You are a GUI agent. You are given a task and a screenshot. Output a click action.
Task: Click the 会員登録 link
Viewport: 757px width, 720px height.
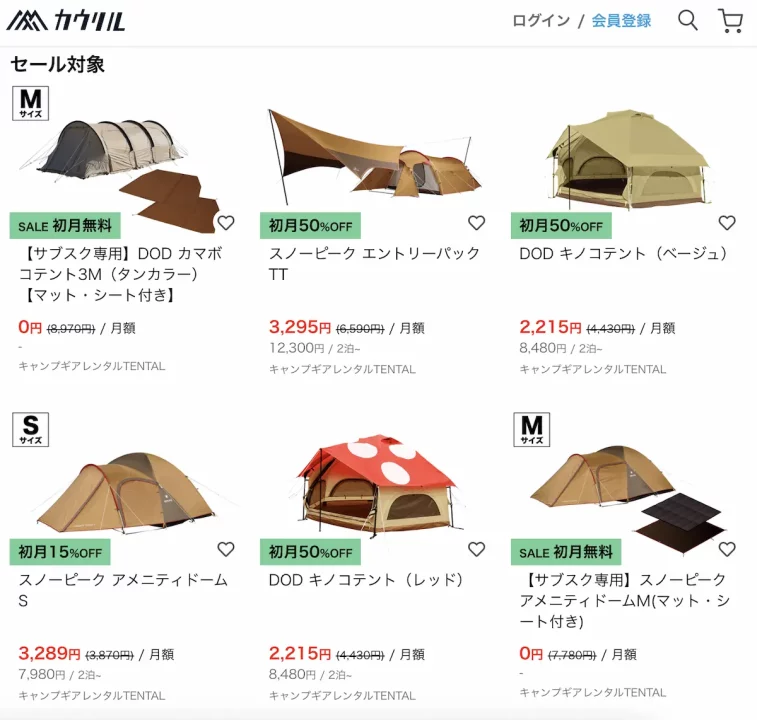point(621,21)
